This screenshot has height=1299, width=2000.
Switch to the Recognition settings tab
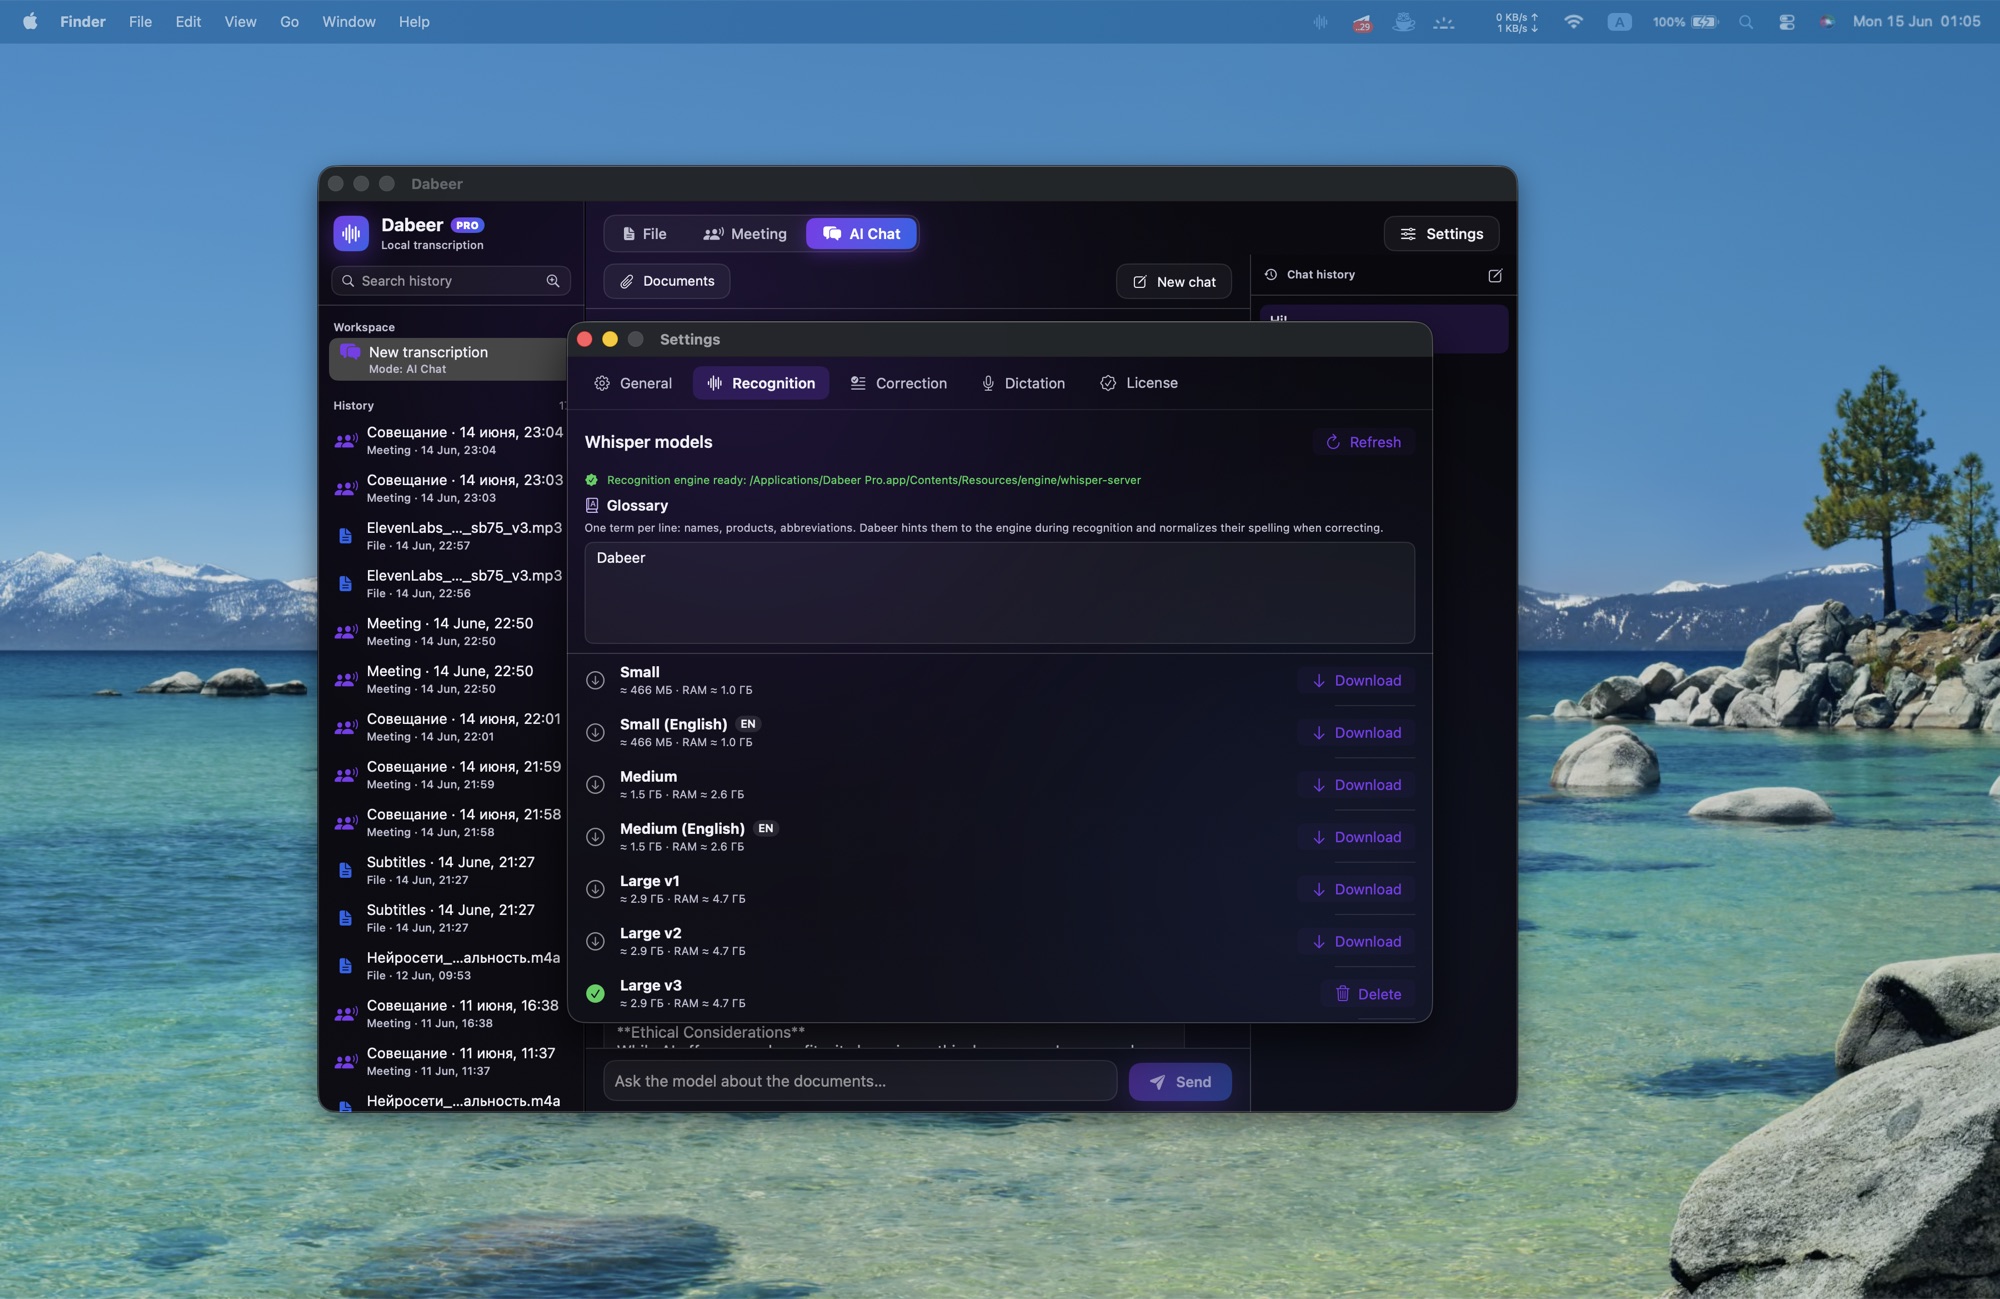[761, 383]
